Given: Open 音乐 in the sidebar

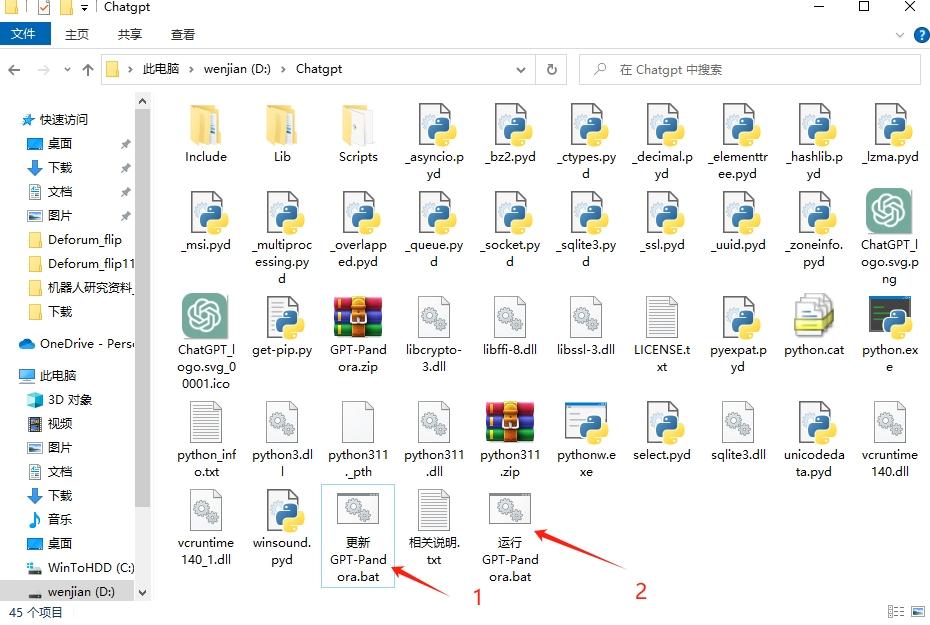Looking at the screenshot, I should click(59, 519).
